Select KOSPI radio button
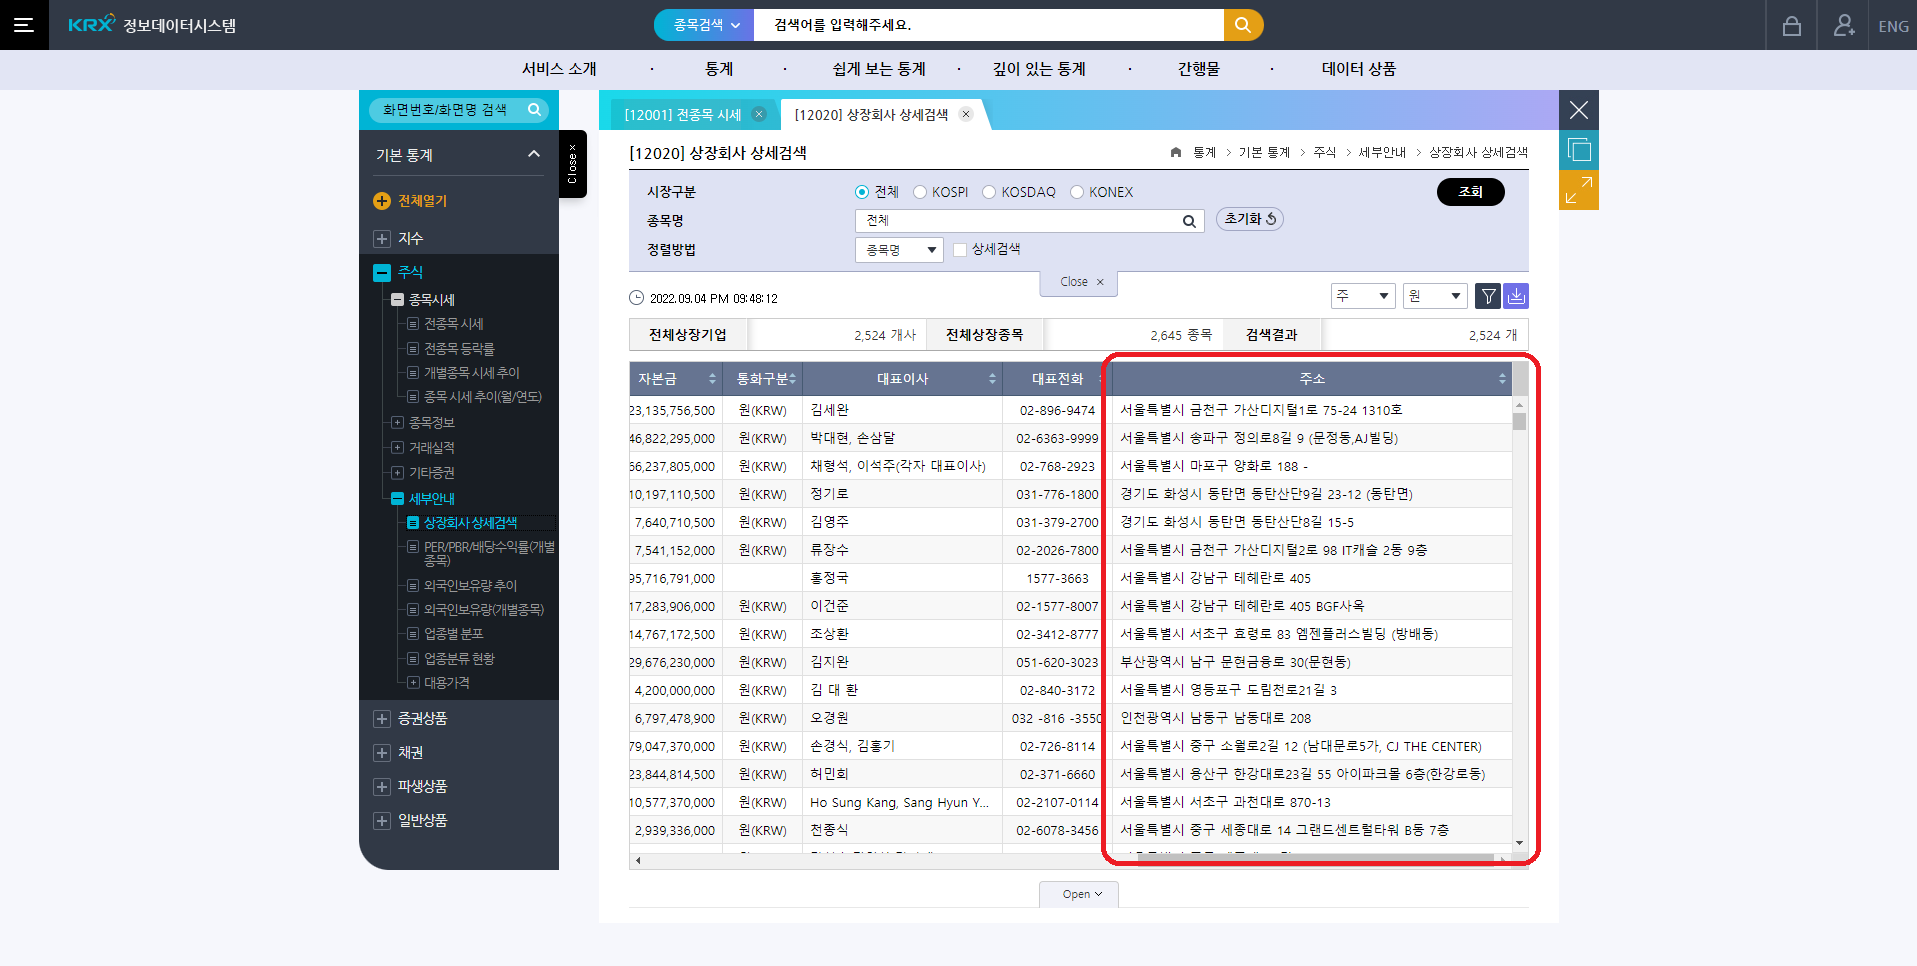The width and height of the screenshot is (1917, 966). 920,192
